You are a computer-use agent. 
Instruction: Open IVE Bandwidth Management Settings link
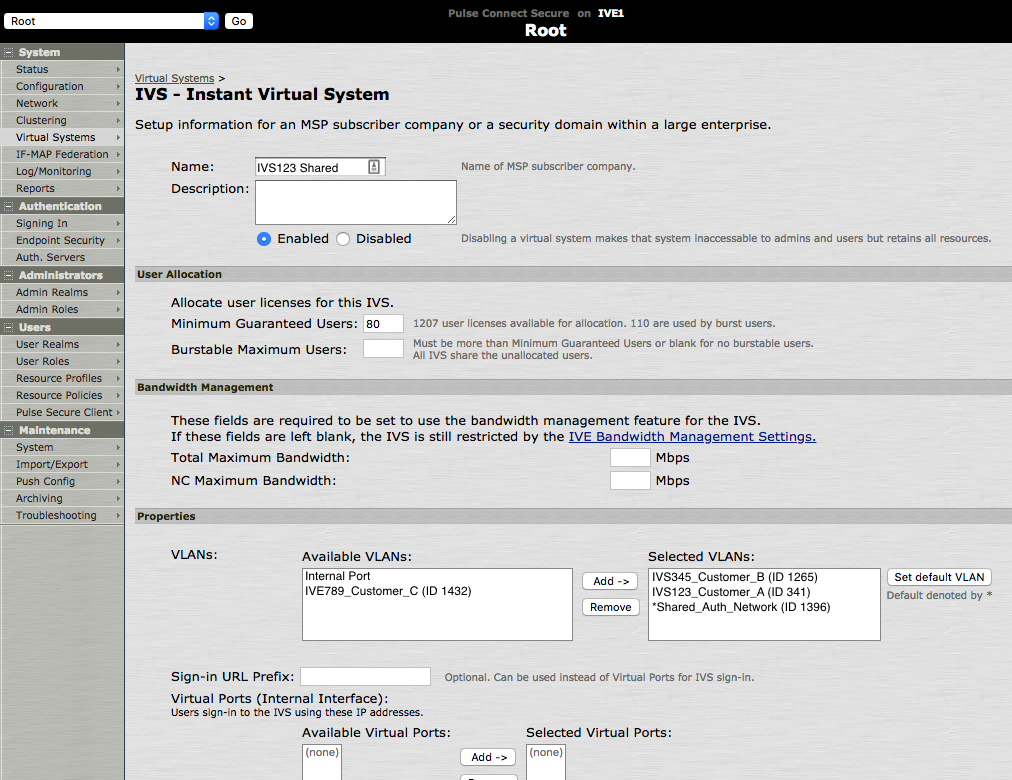[x=692, y=437]
